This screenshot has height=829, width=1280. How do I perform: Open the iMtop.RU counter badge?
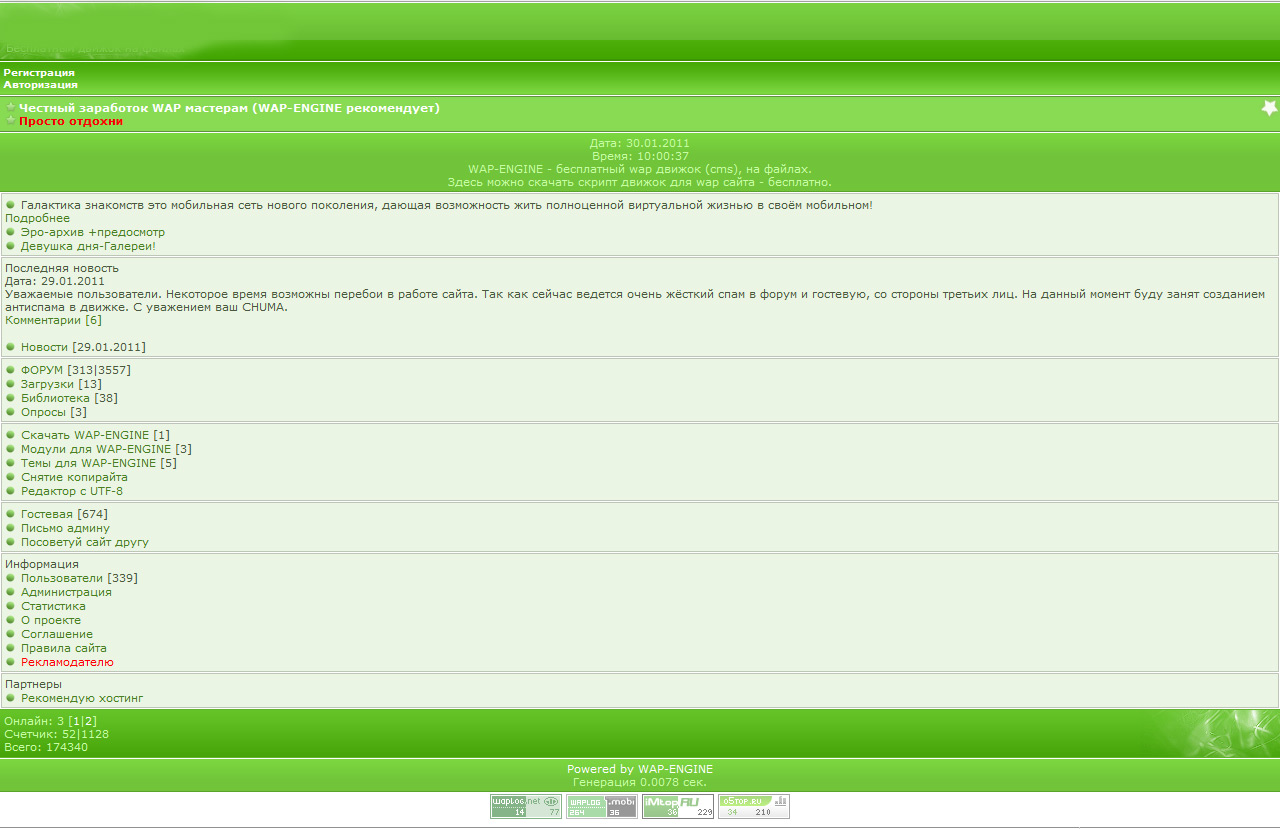[678, 806]
